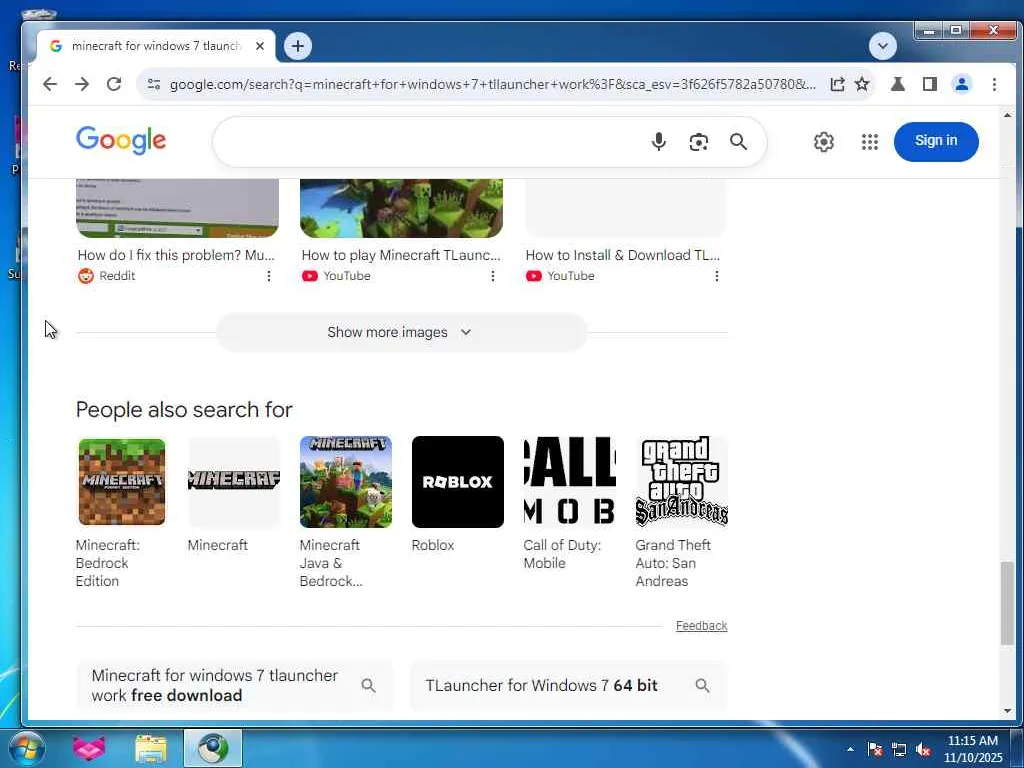Click the Feedback link

coord(701,626)
